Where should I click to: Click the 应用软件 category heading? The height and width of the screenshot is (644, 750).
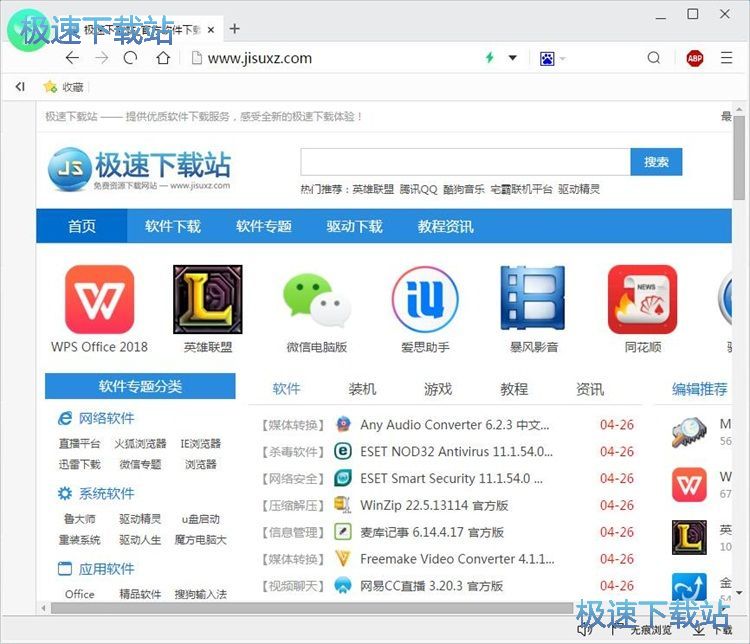pyautogui.click(x=106, y=568)
